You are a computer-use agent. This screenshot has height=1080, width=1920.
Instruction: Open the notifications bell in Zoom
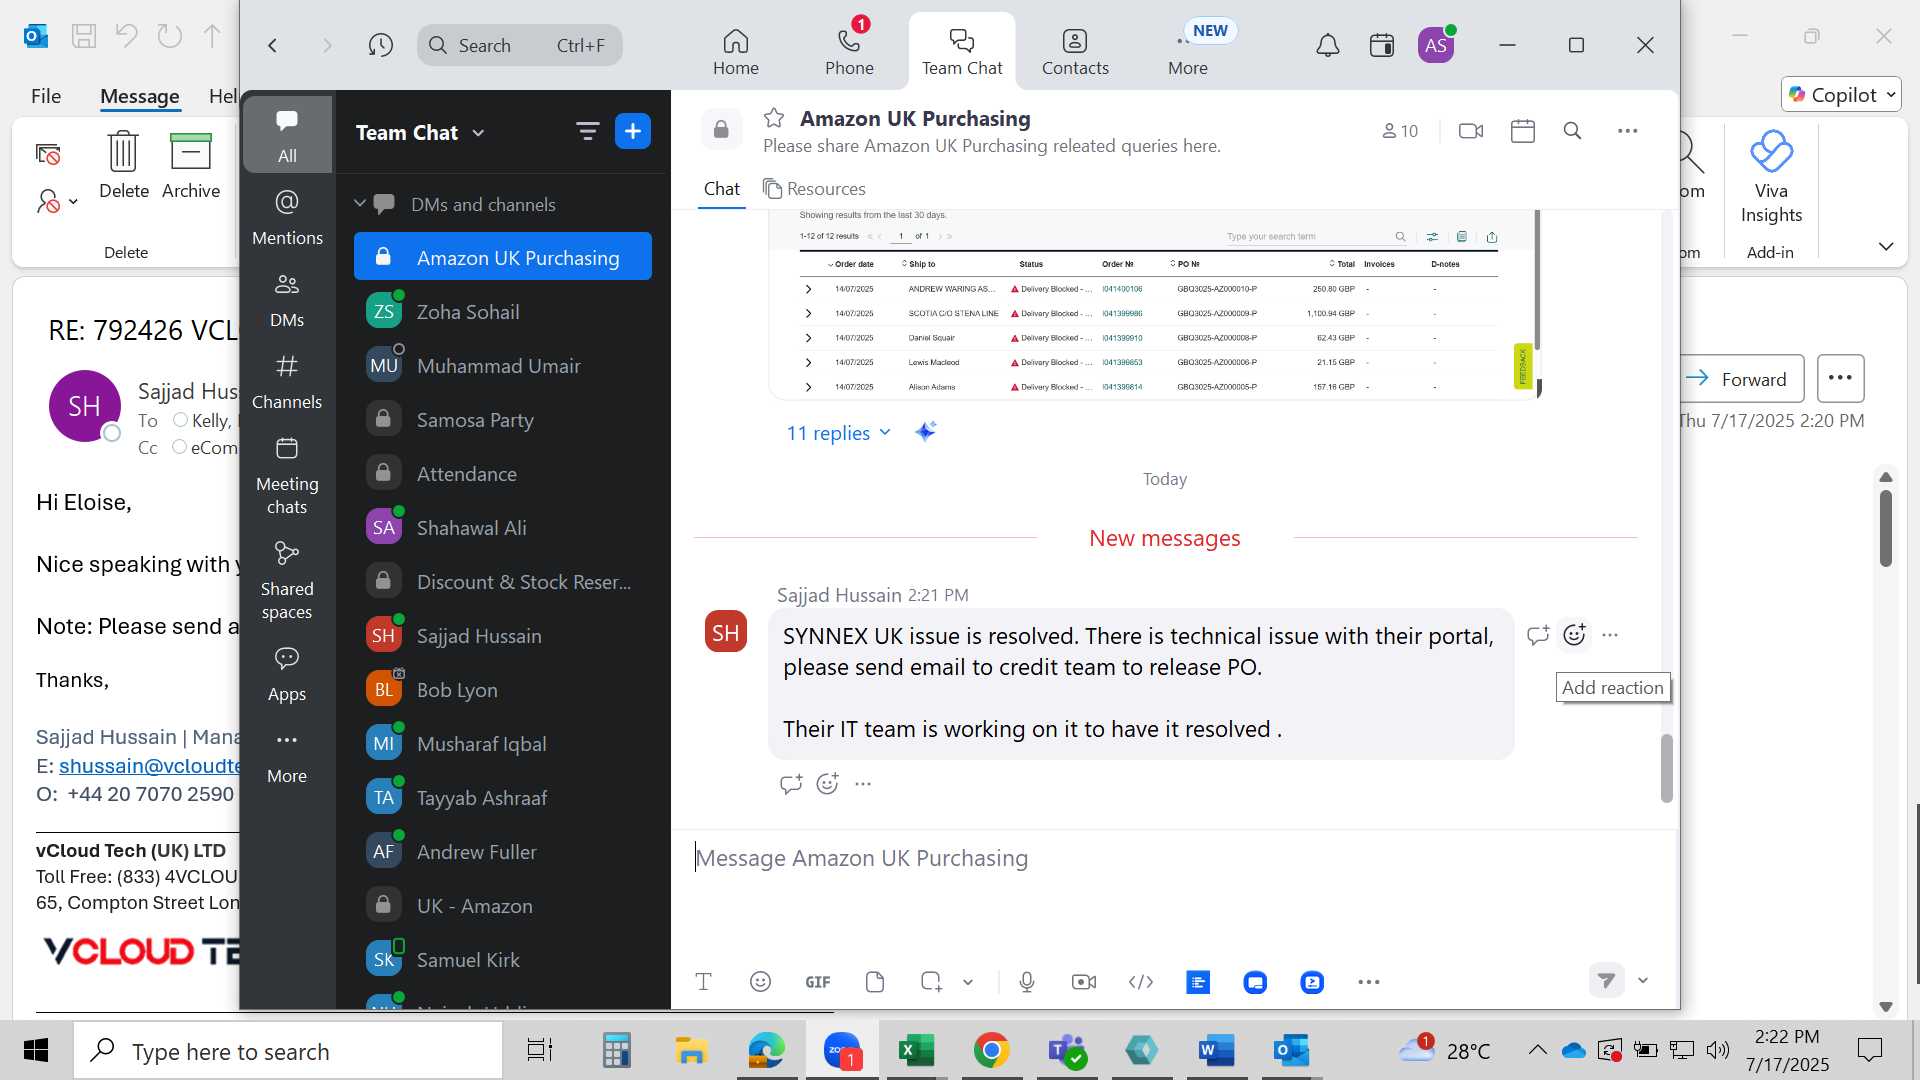1327,45
